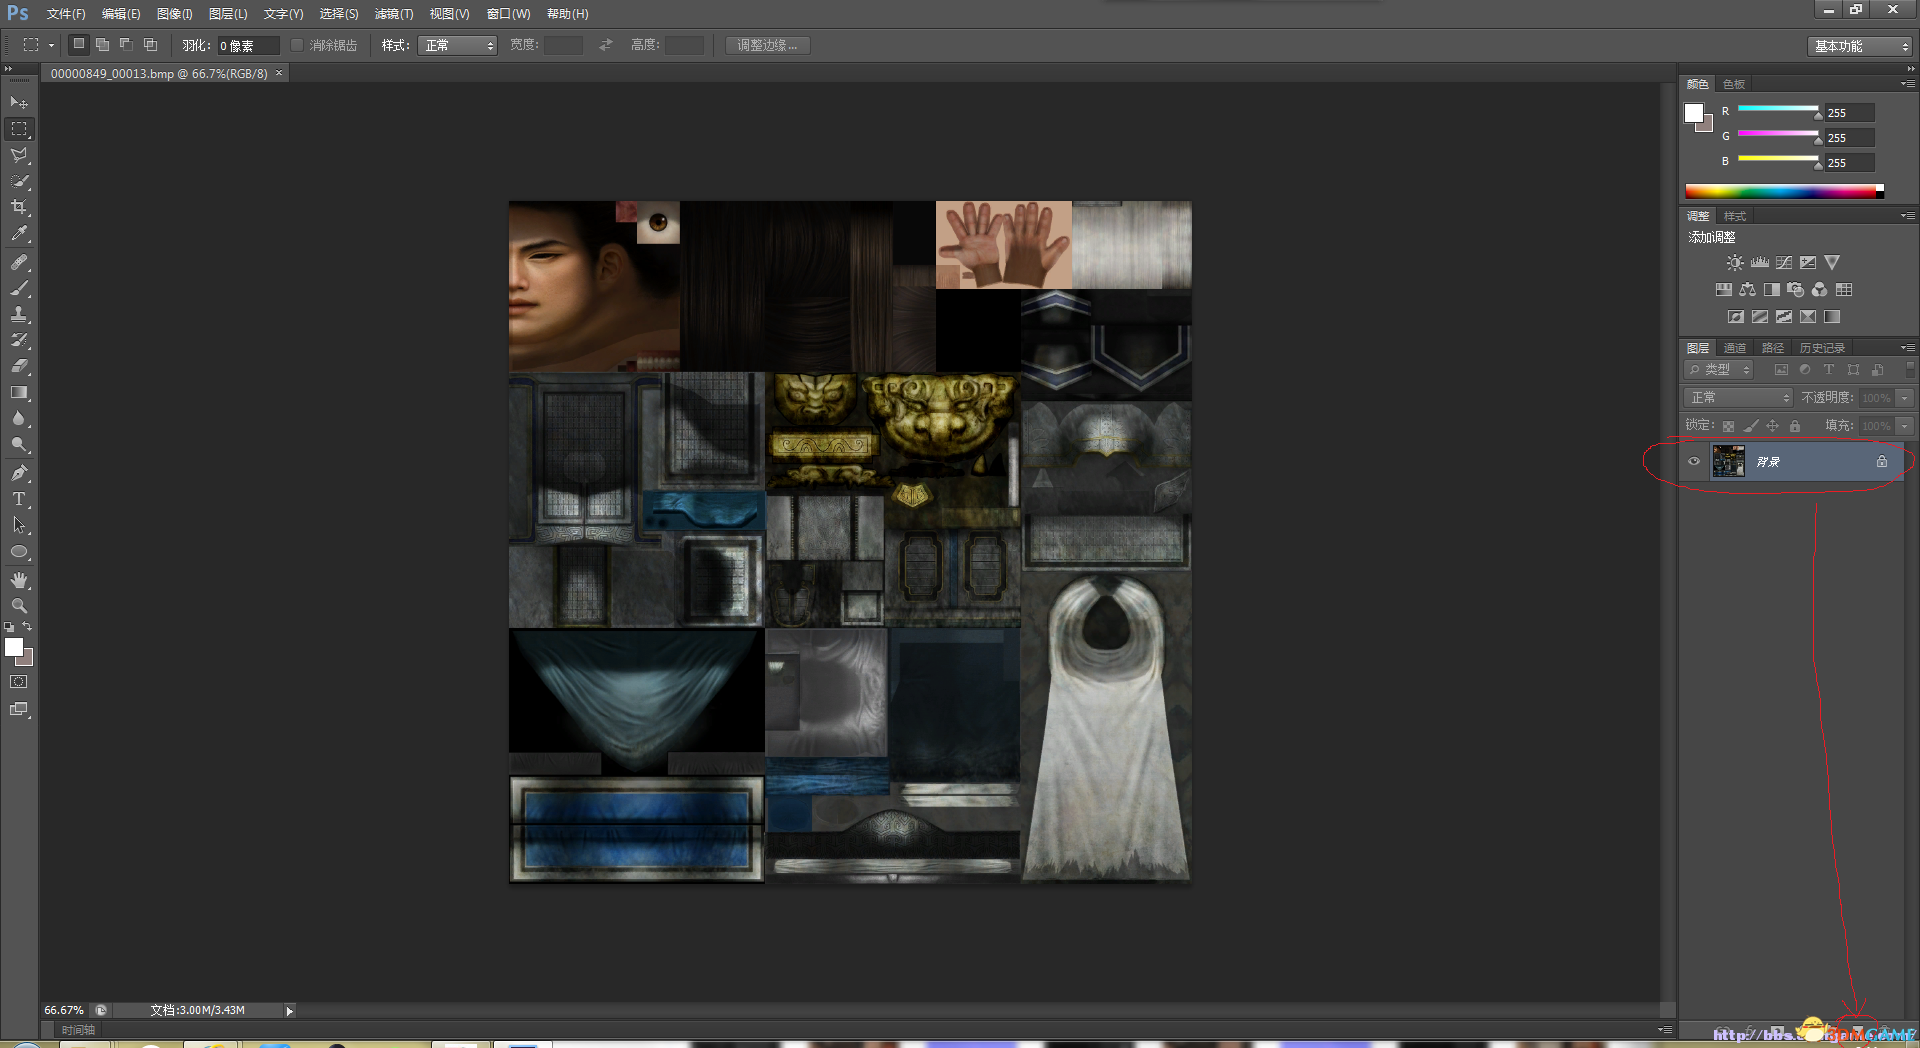Click the 调整边缘 refine edge button
The height and width of the screenshot is (1048, 1920).
click(767, 45)
